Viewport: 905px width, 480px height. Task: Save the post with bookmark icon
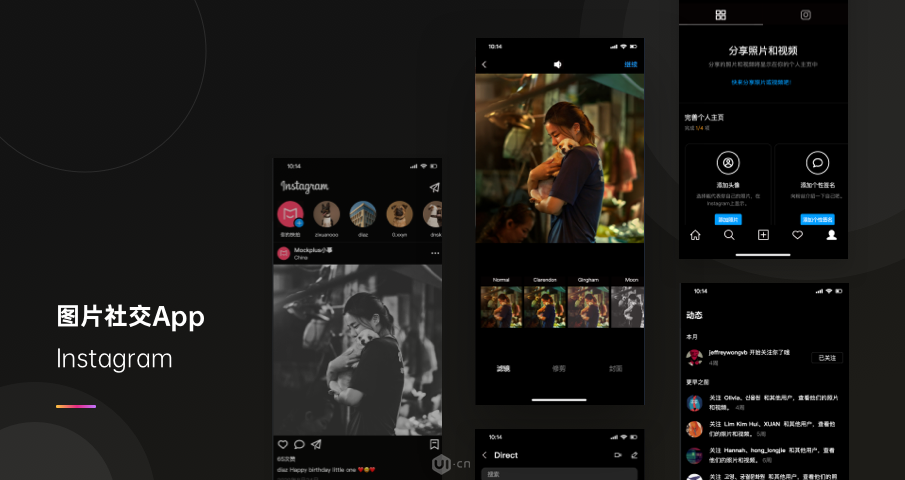point(434,444)
